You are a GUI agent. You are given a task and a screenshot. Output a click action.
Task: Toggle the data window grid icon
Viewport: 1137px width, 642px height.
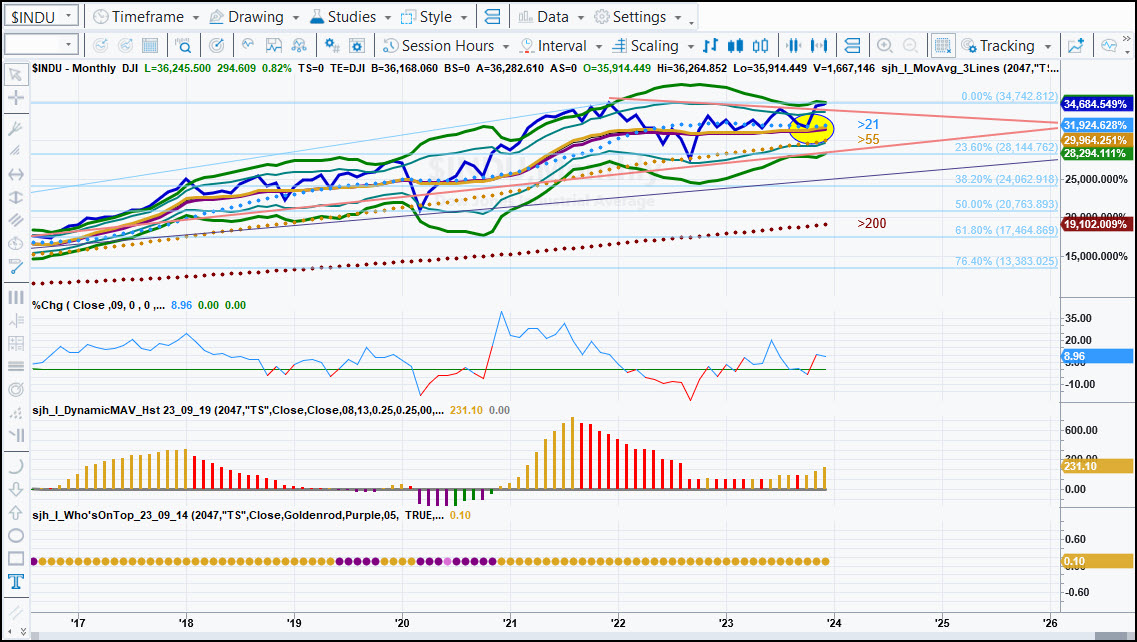coord(943,46)
